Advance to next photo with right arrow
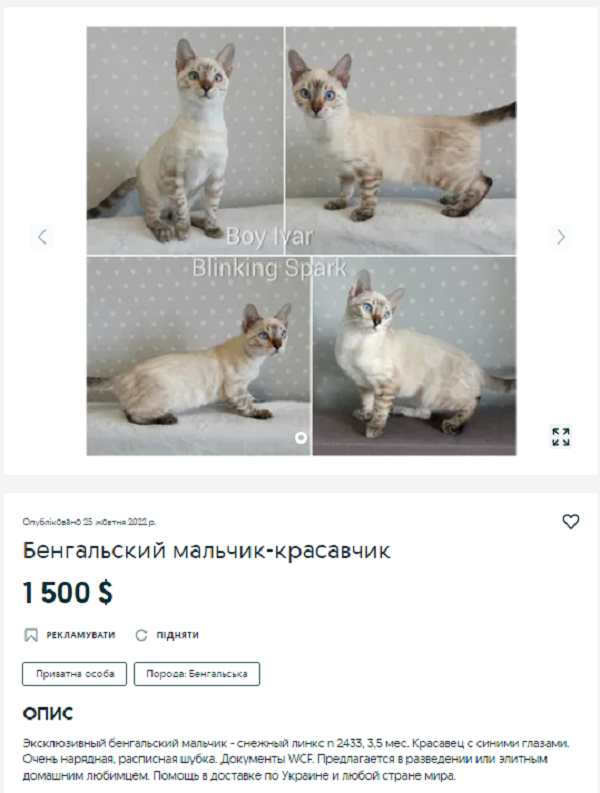This screenshot has width=600, height=793. 561,237
